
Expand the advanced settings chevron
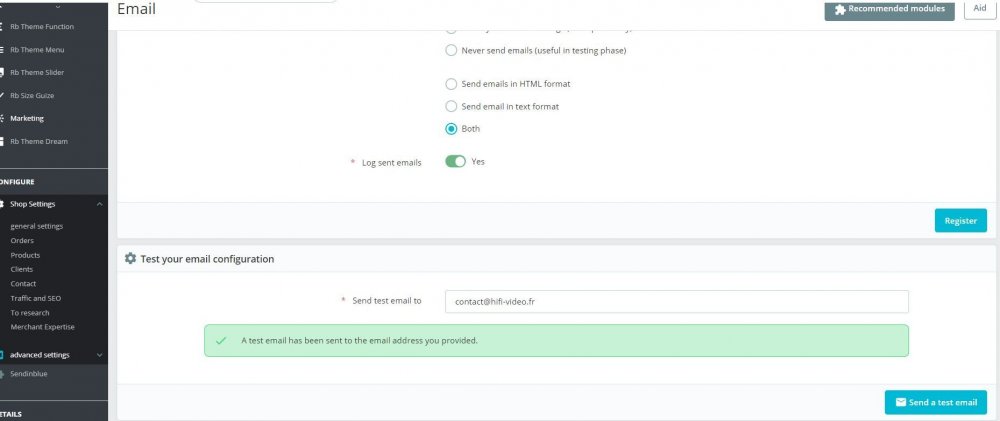(x=98, y=355)
